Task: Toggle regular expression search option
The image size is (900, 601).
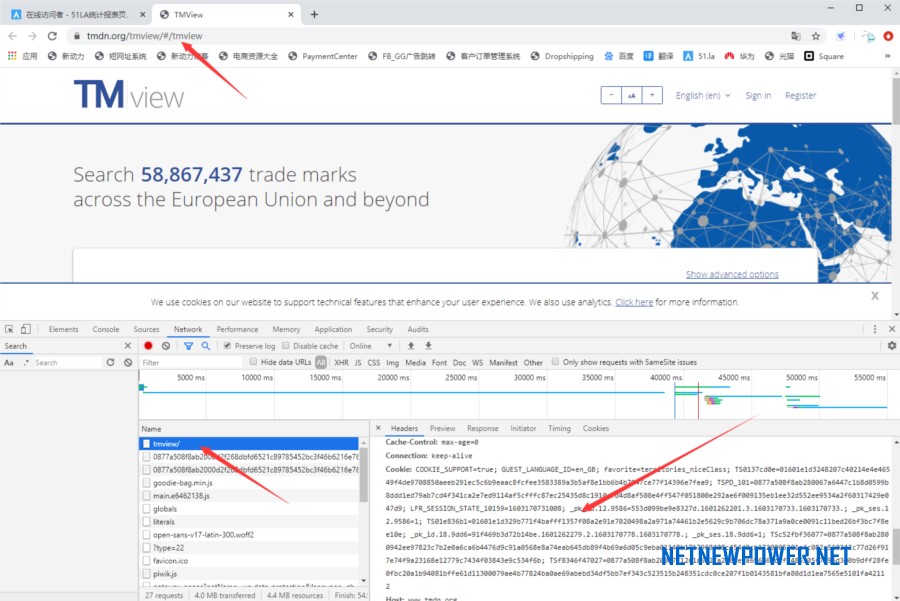Action: click(26, 363)
